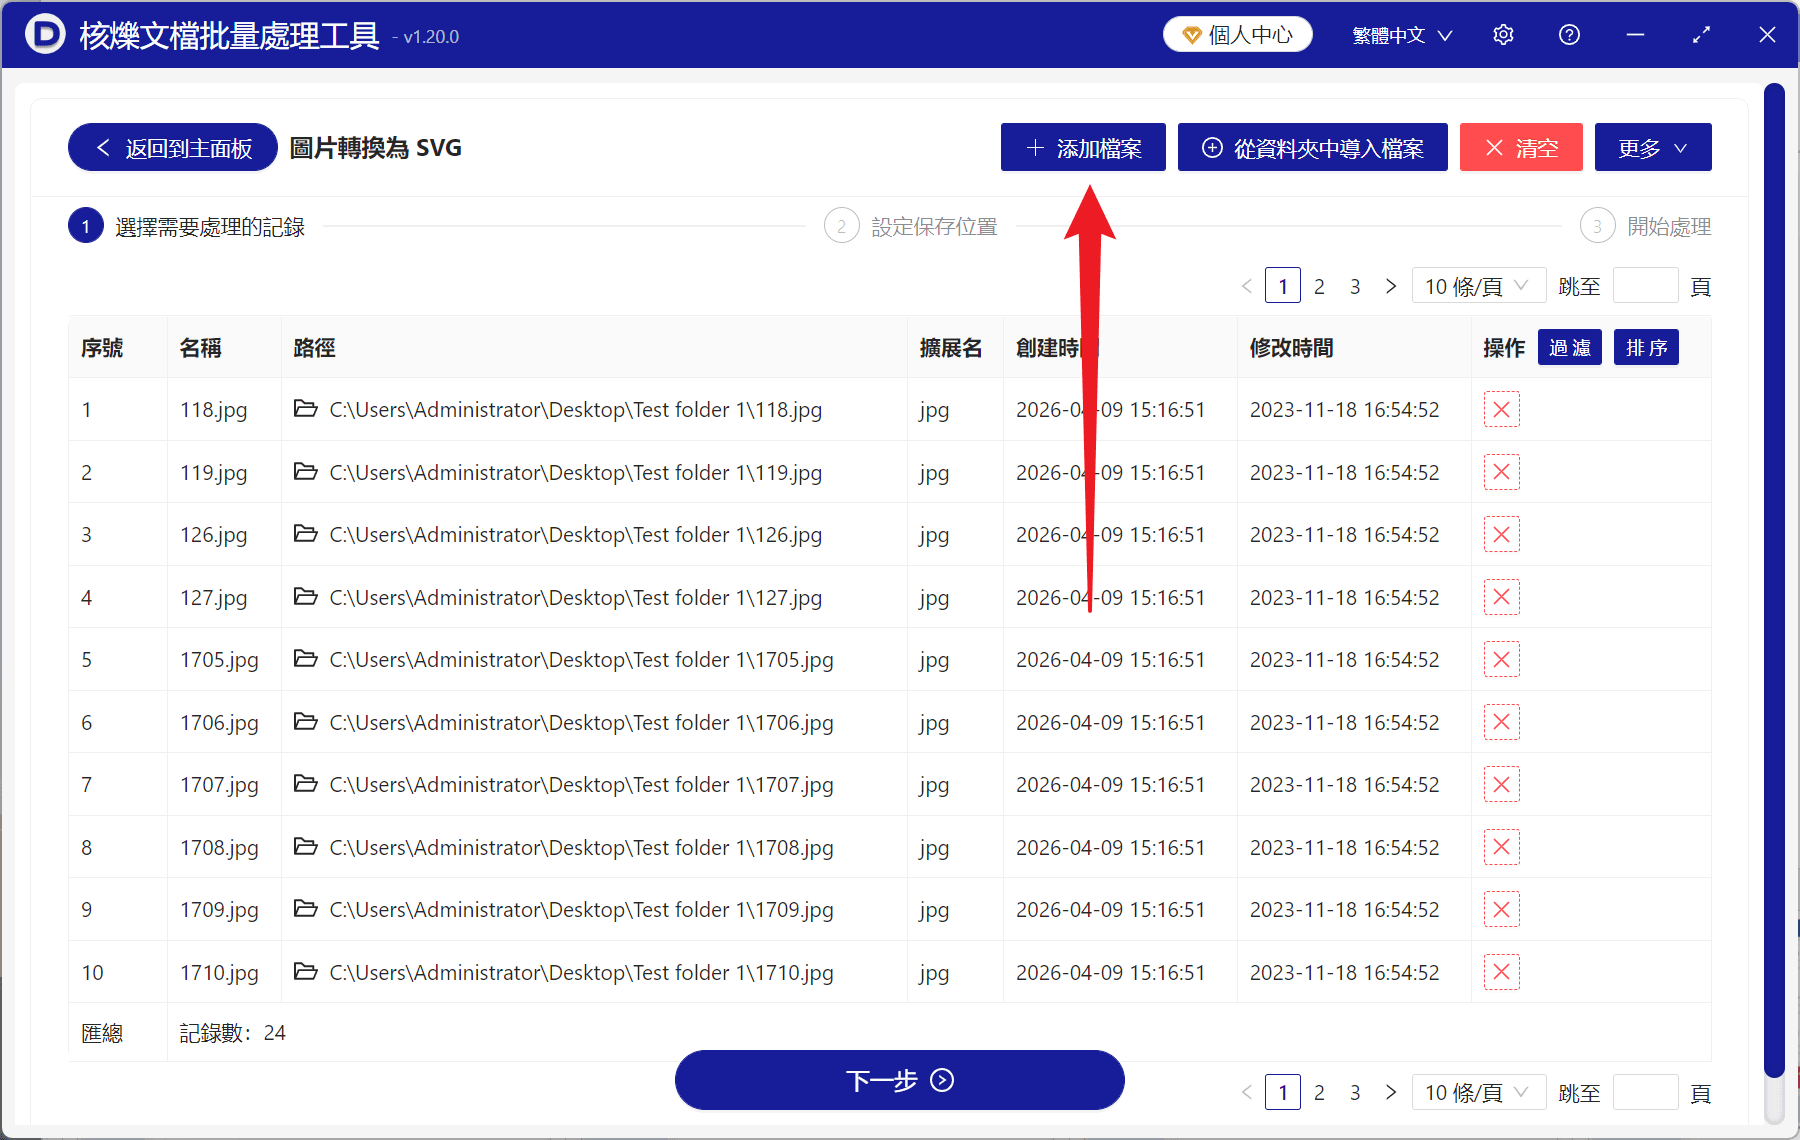The image size is (1800, 1140).
Task: Click 返回到主面板 to go back
Action: pyautogui.click(x=171, y=147)
